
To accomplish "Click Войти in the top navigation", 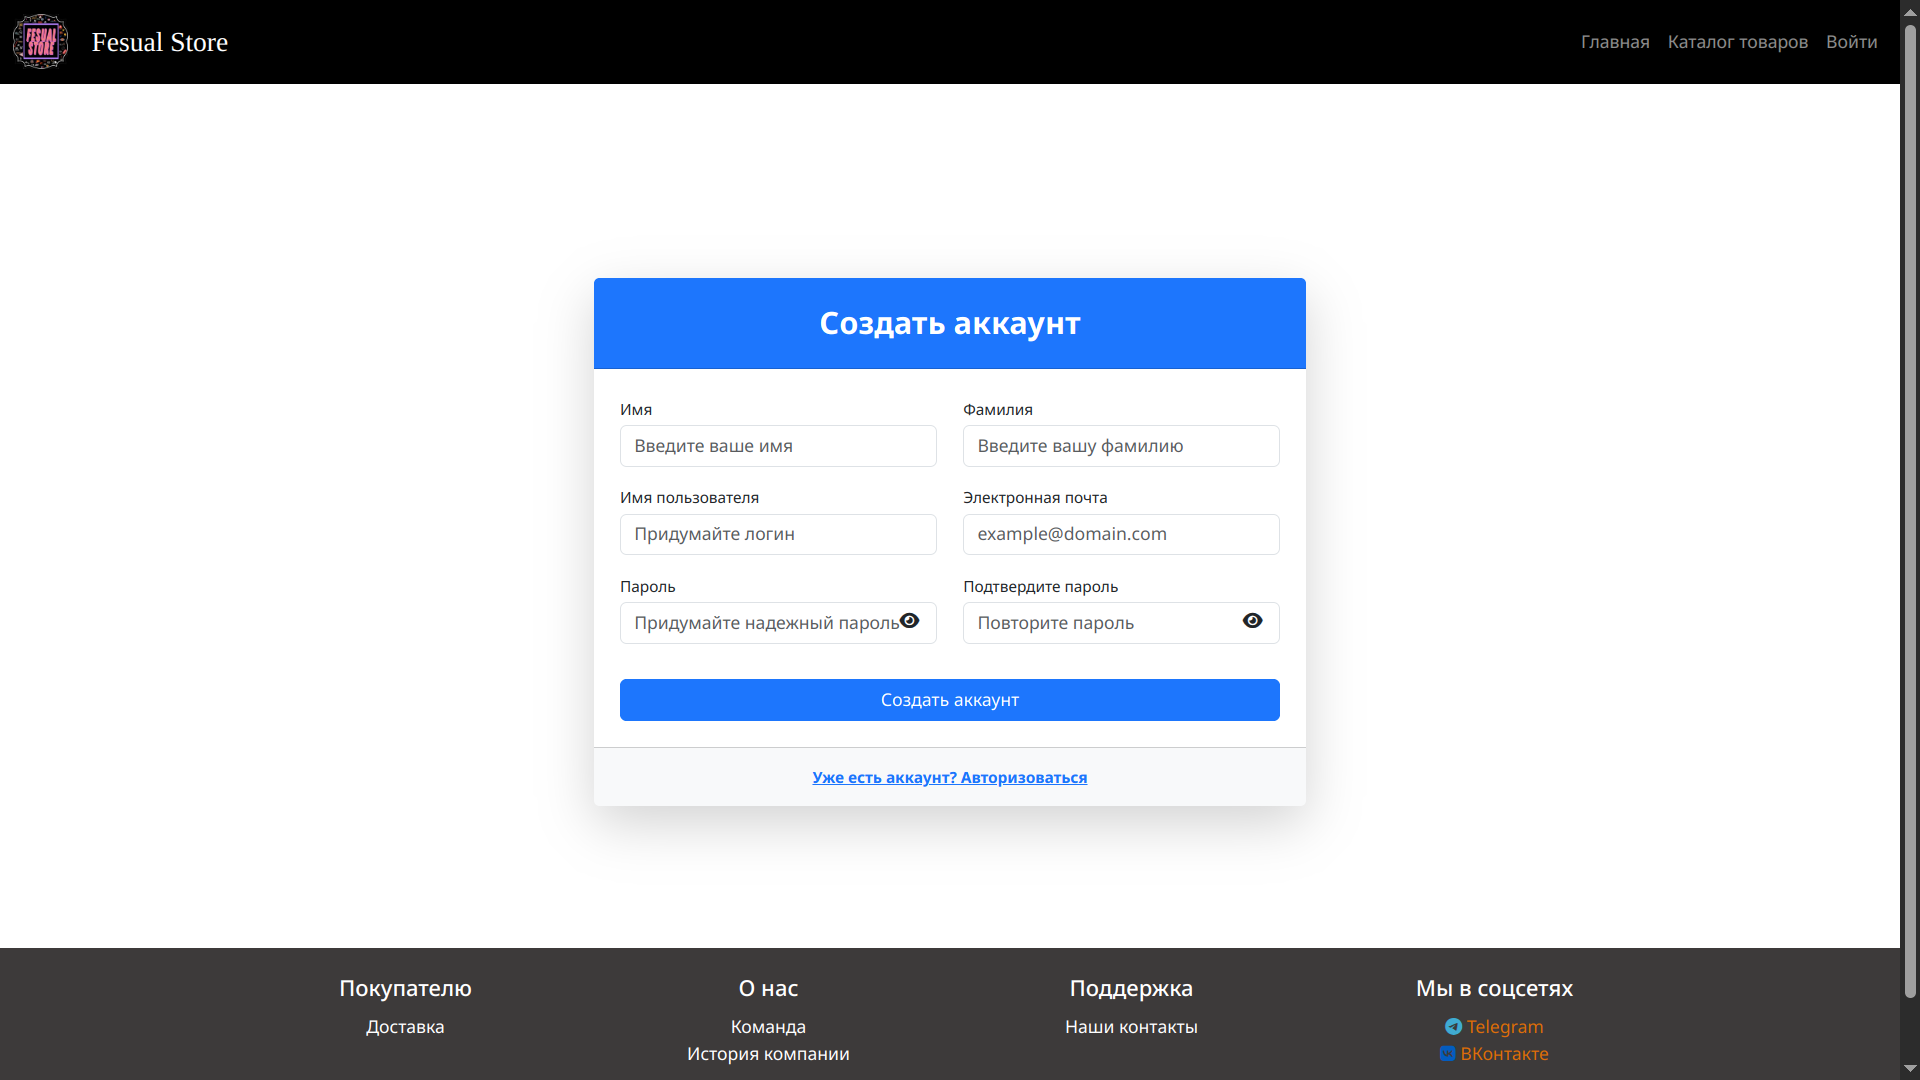I will [1851, 42].
